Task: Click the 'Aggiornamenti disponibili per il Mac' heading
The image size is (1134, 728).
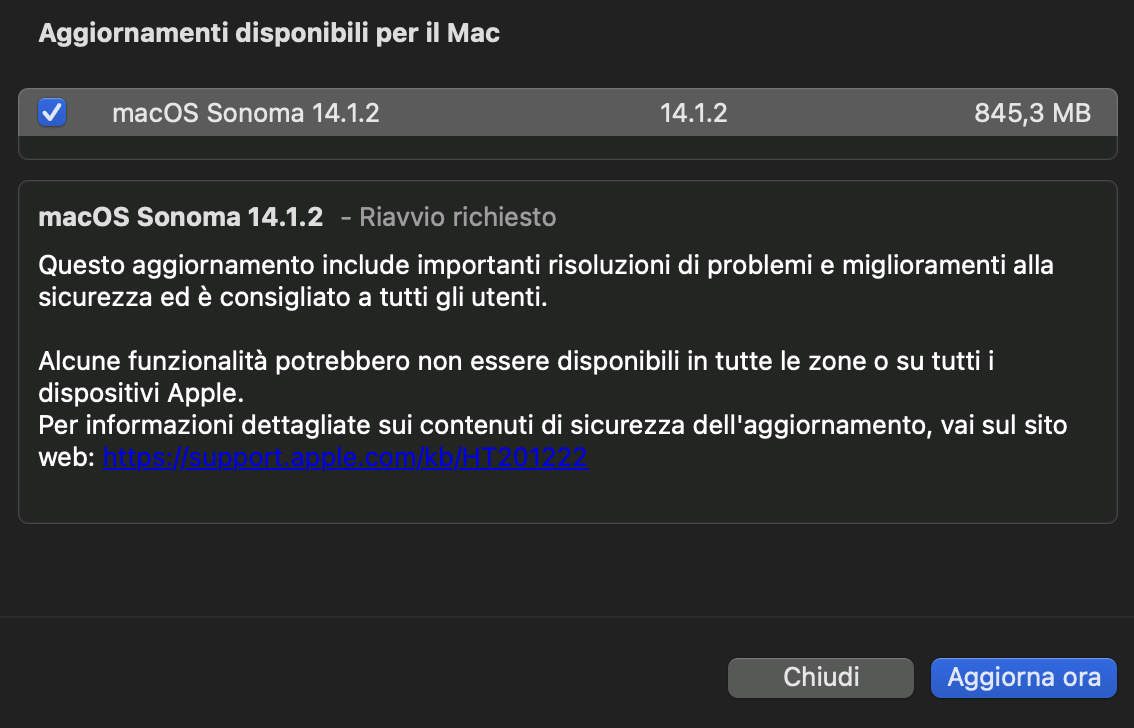Action: [269, 33]
